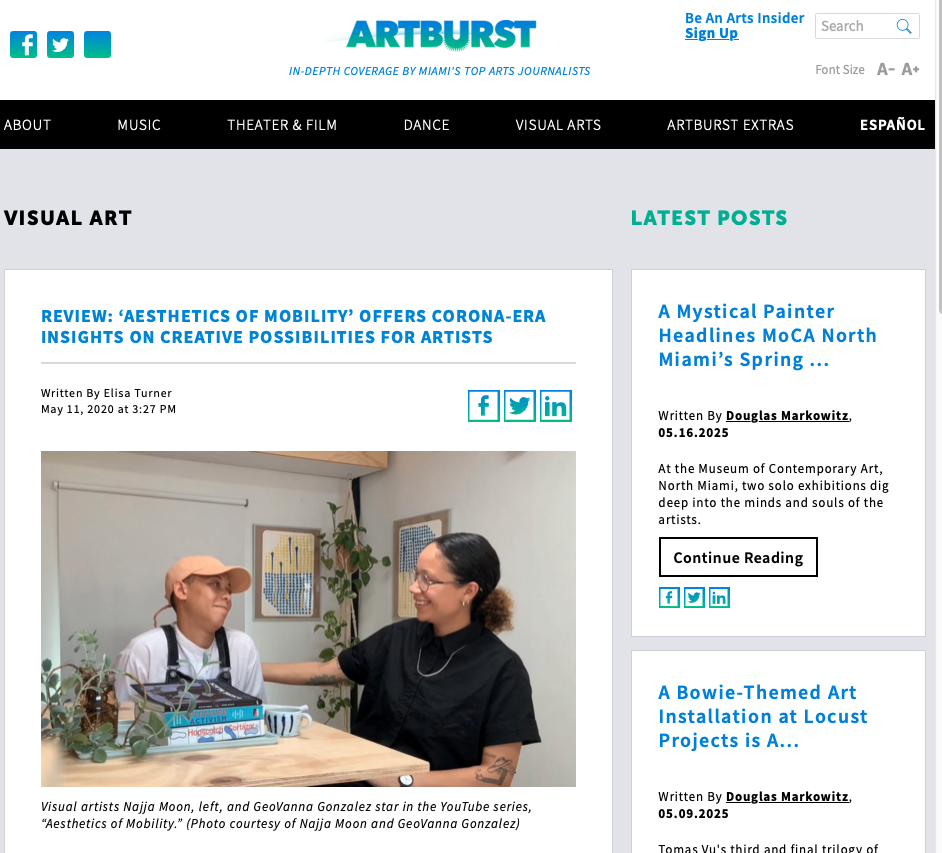Open the Visual Arts menu item
This screenshot has height=853, width=942.
click(558, 125)
